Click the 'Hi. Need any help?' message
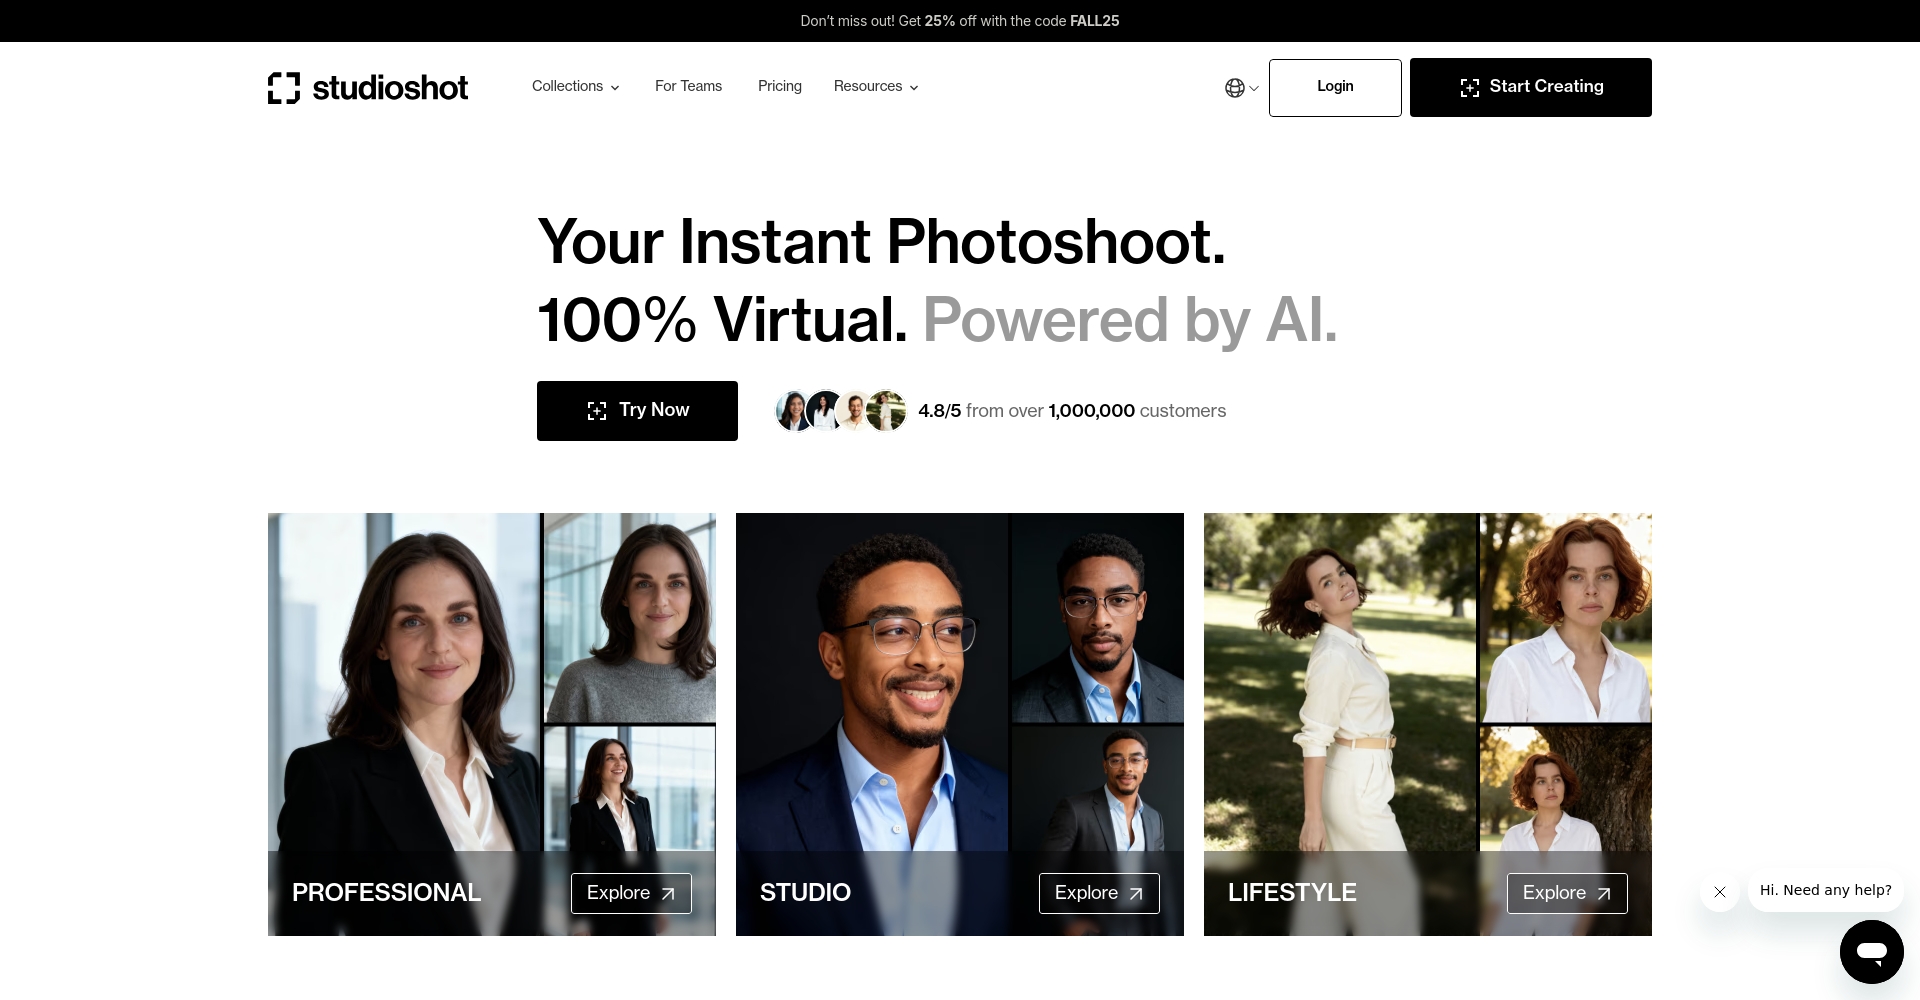This screenshot has width=1920, height=1000. (x=1825, y=890)
